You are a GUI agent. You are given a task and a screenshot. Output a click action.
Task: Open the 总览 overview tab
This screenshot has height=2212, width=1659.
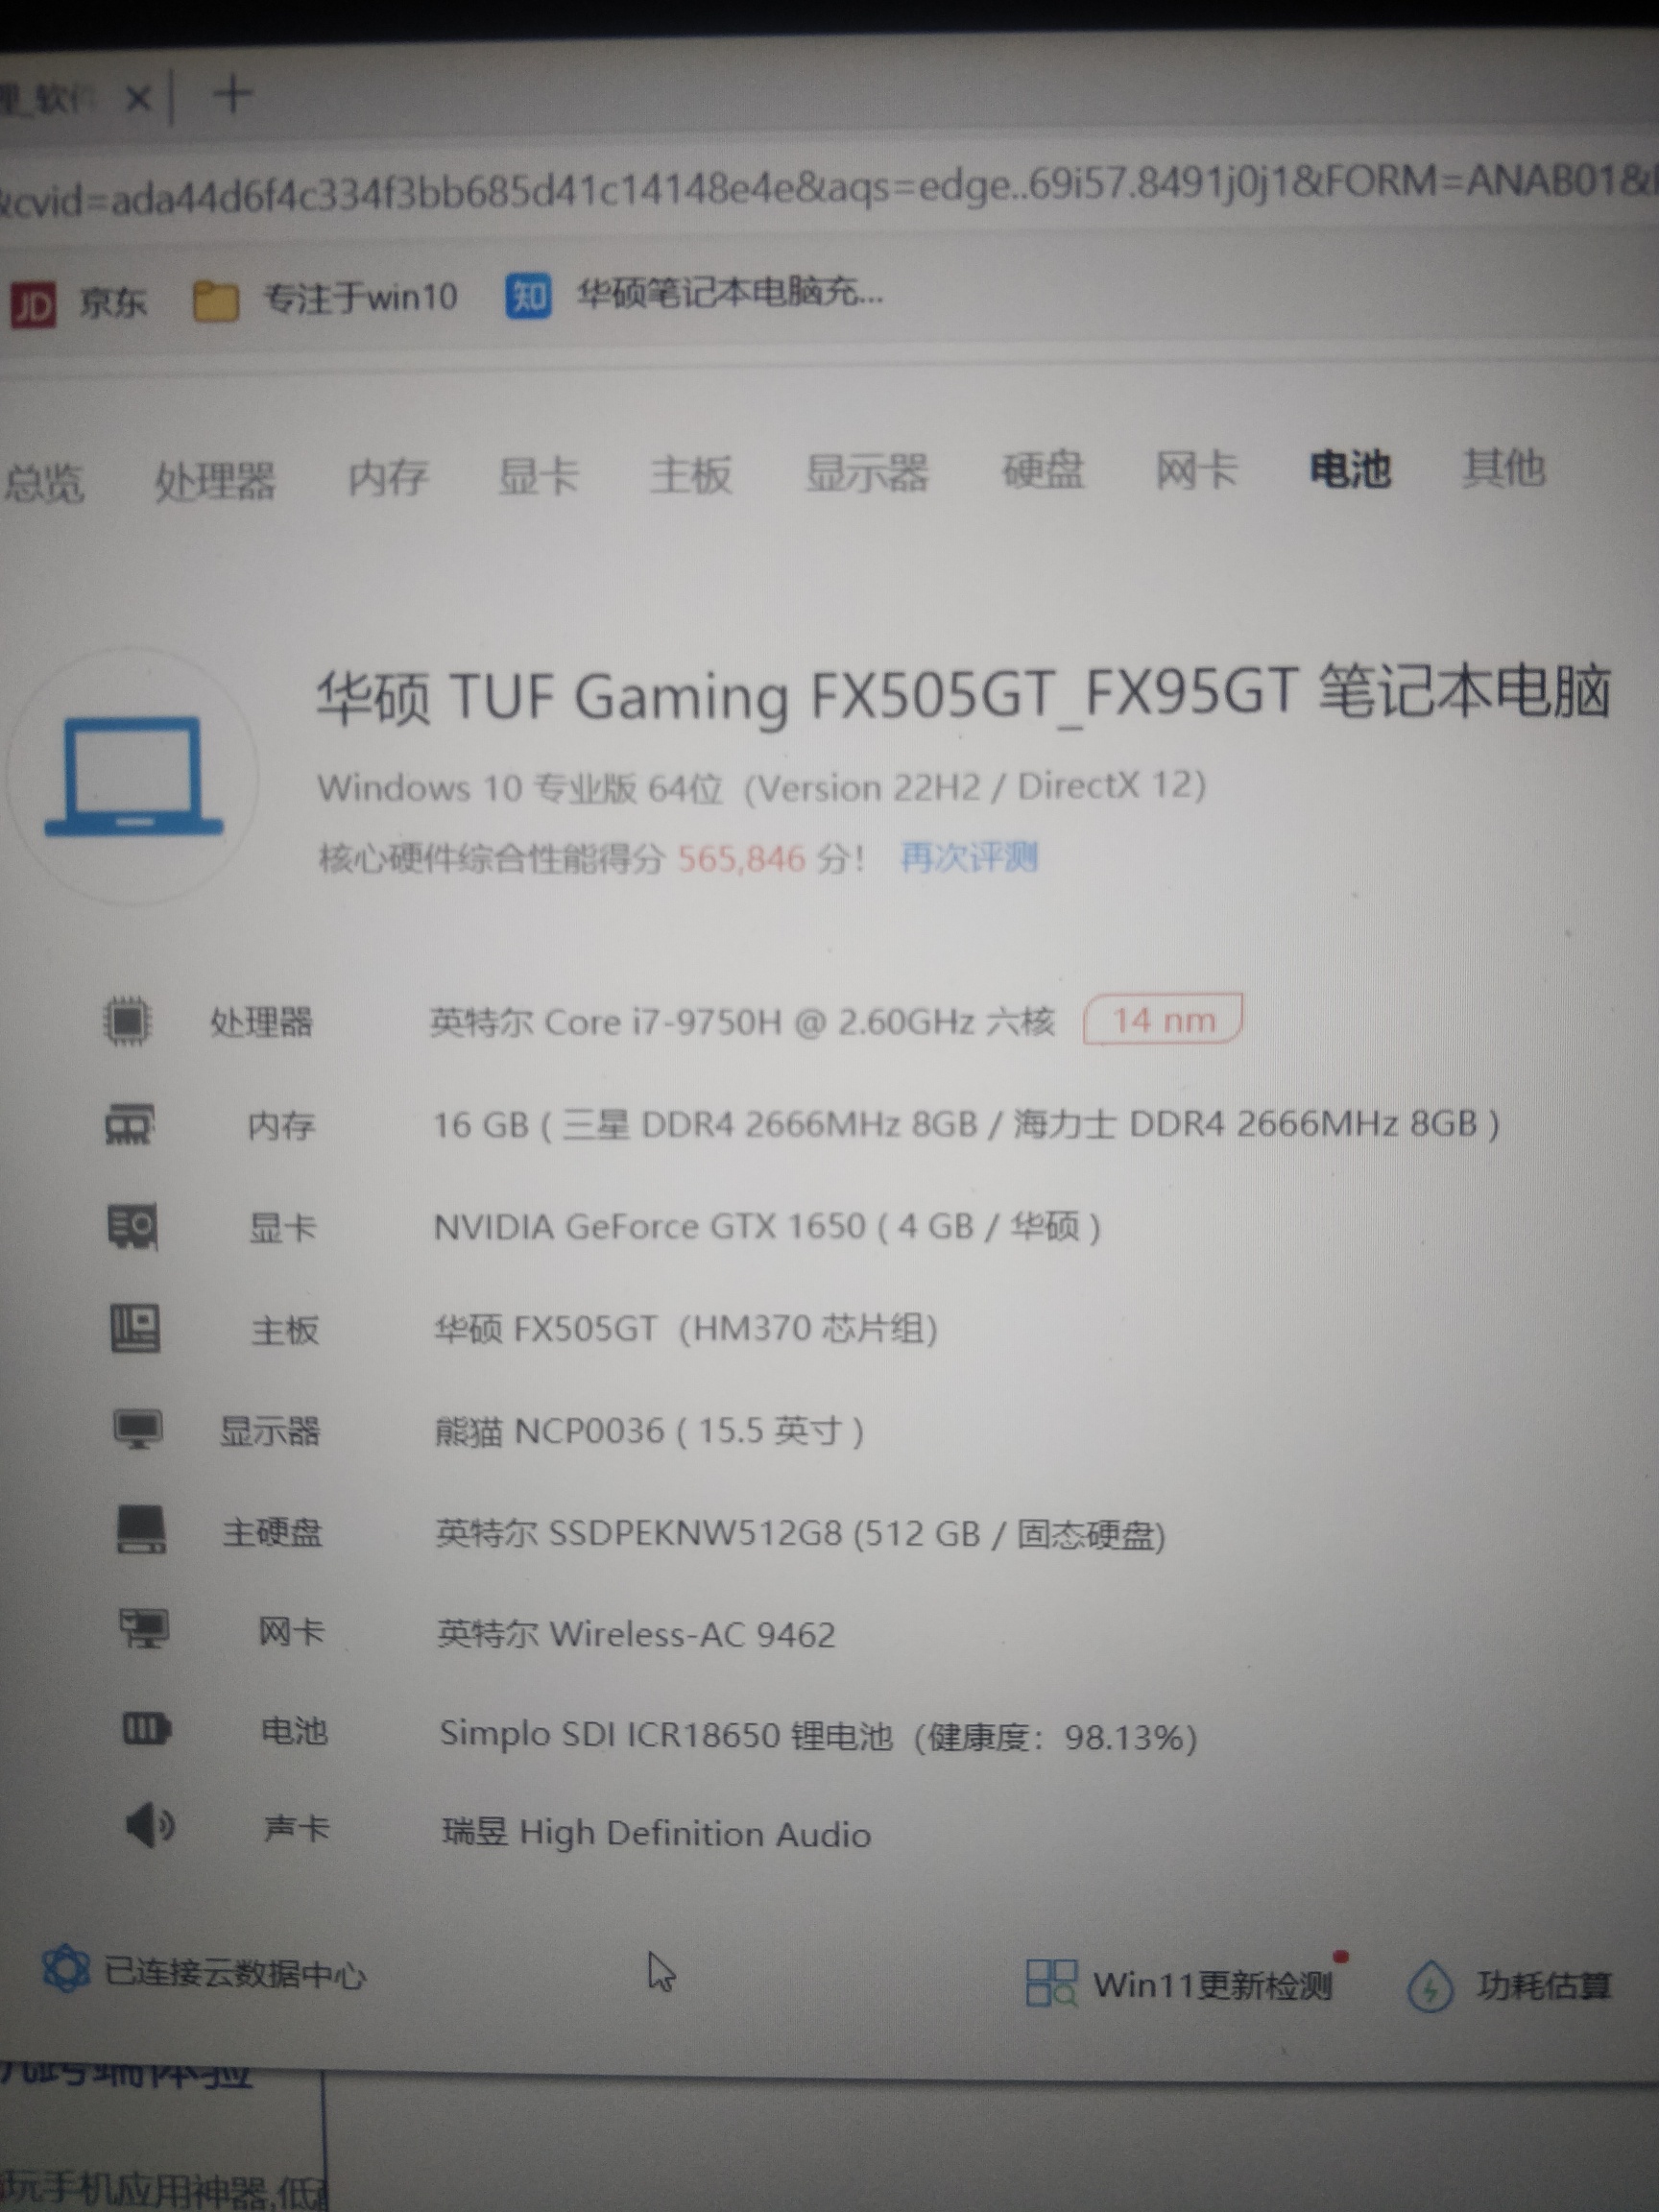coord(43,483)
